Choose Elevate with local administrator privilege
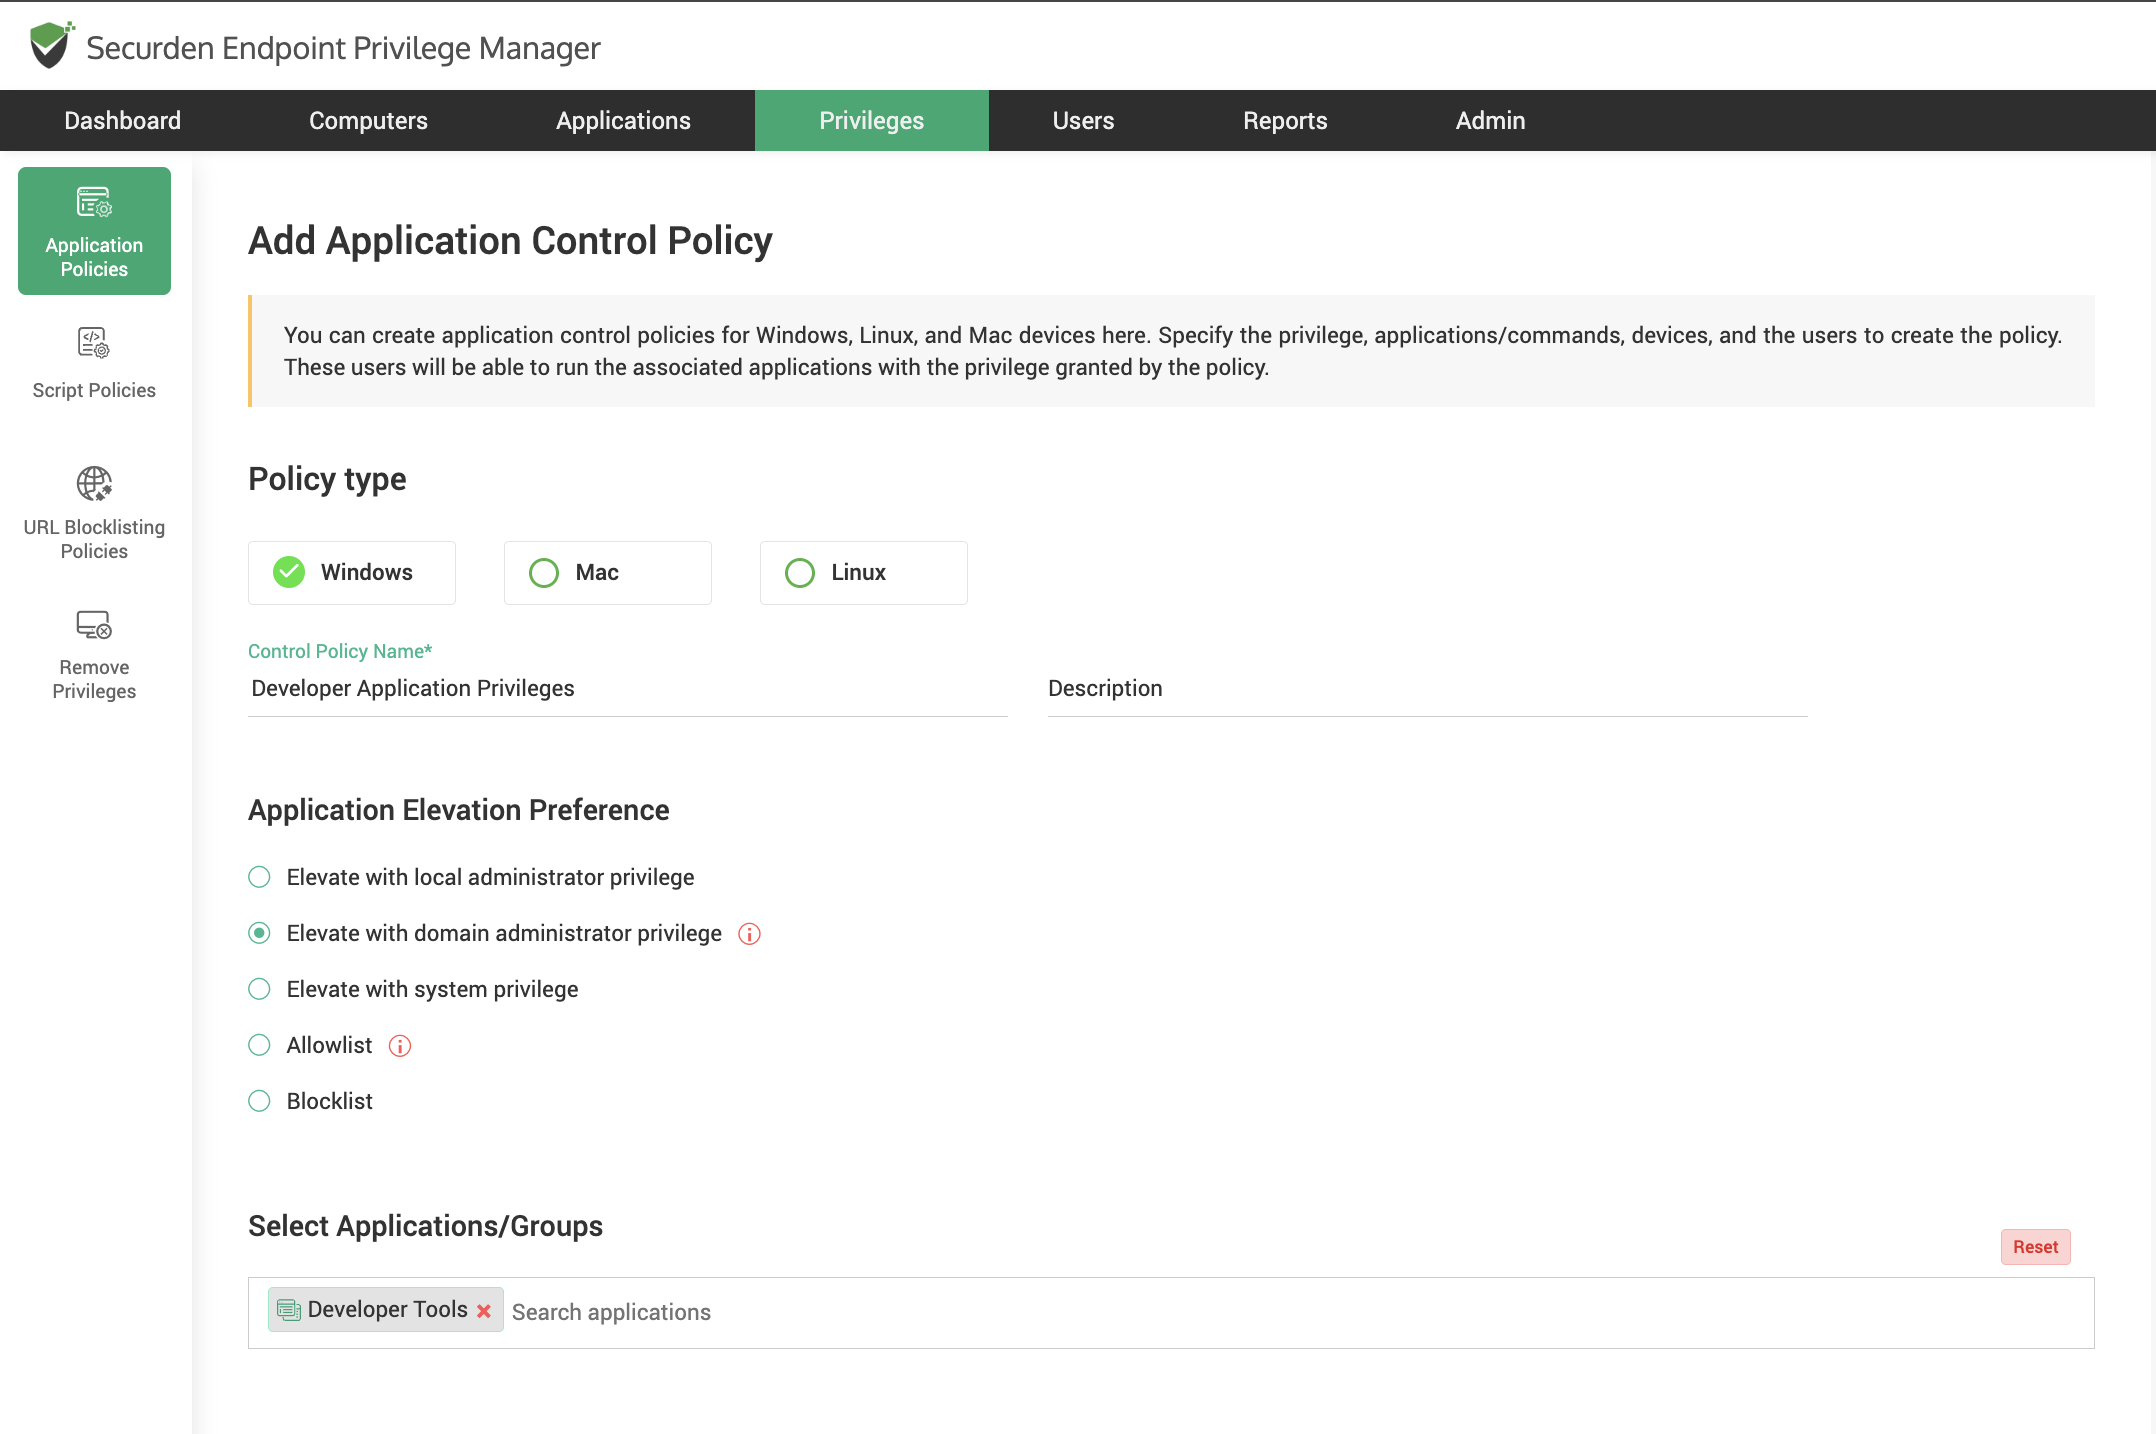 [x=259, y=877]
